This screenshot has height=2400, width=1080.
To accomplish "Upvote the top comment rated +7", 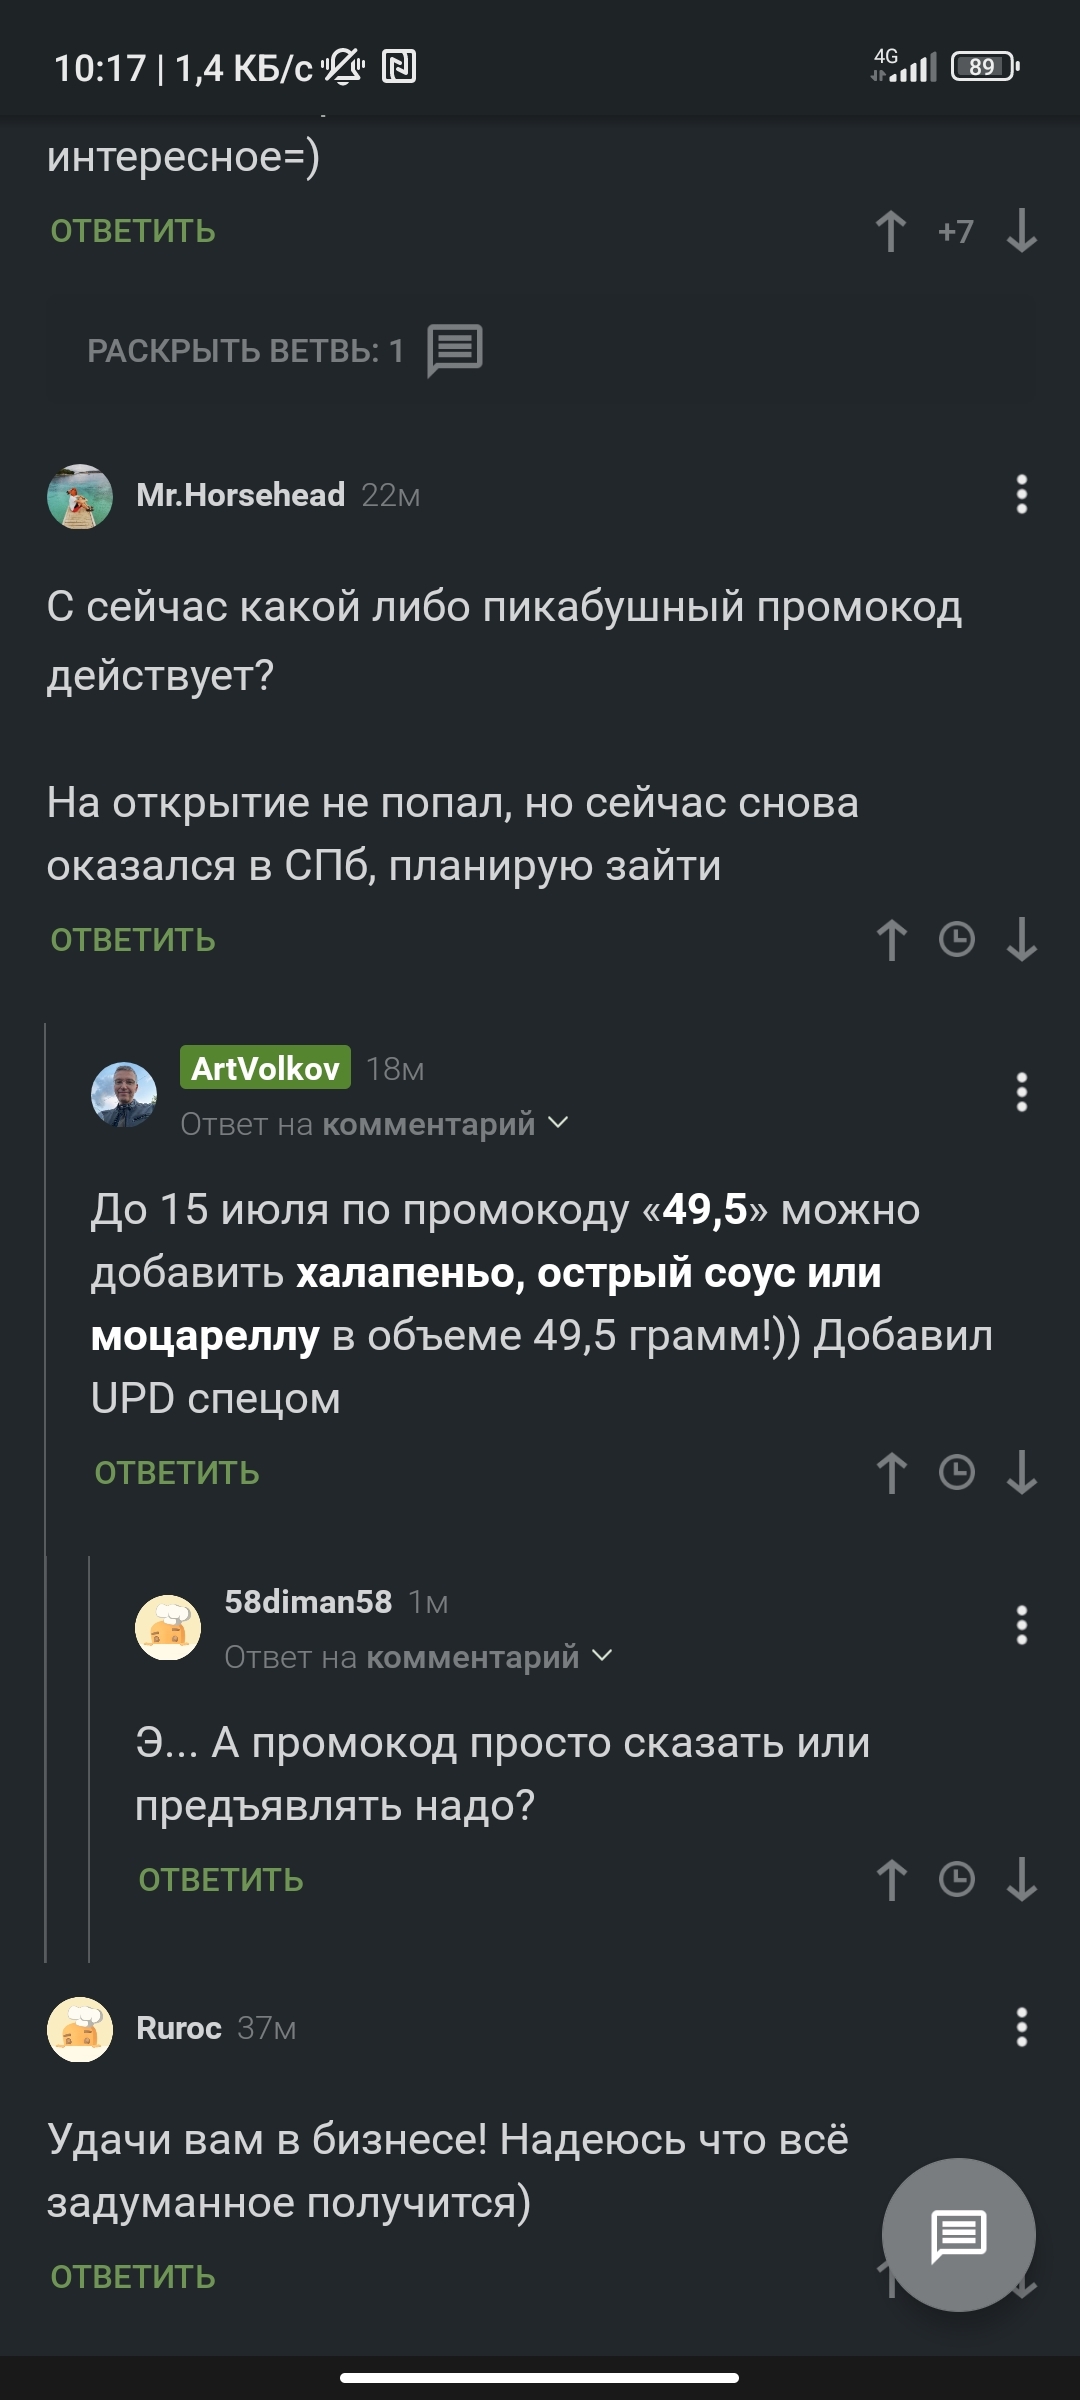I will (891, 232).
